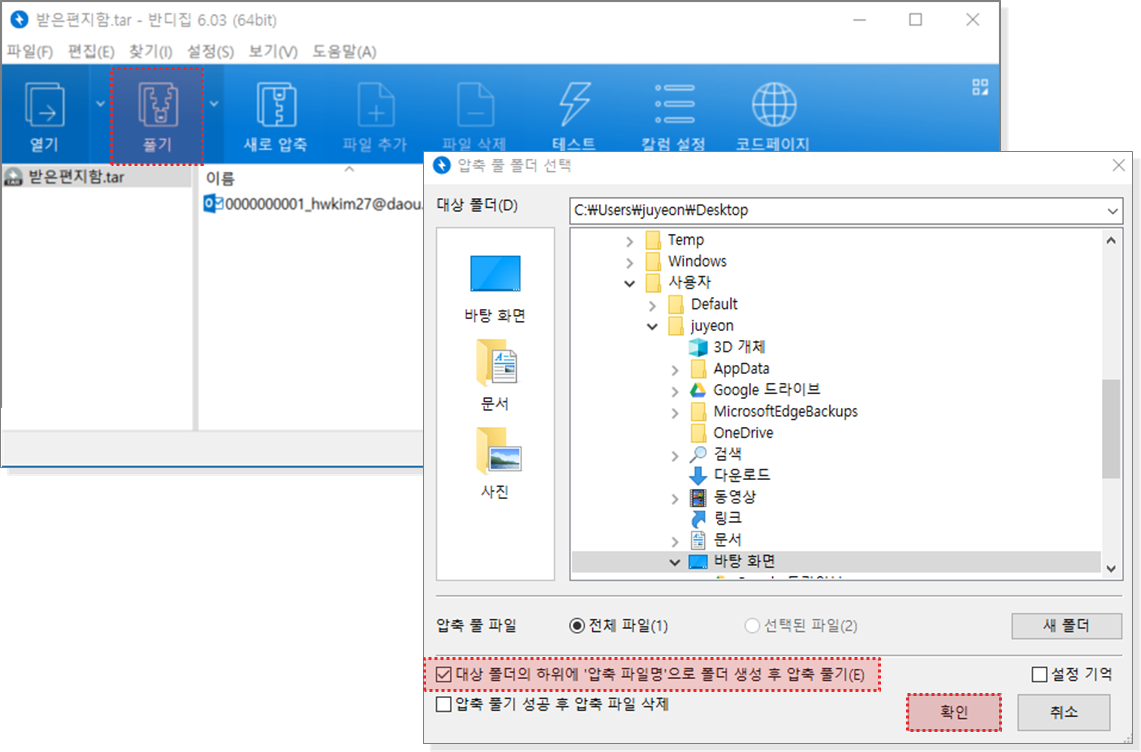Open the 파일(F) menu
This screenshot has height=752, width=1141.
(x=30, y=51)
